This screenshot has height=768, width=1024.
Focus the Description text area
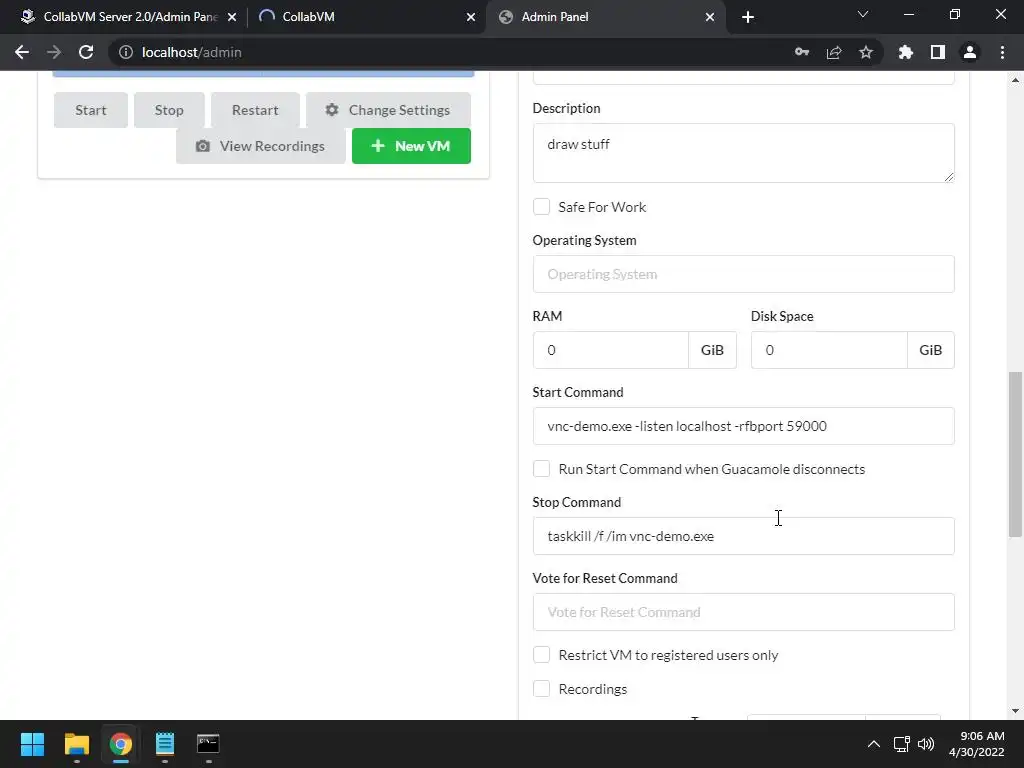tap(743, 153)
